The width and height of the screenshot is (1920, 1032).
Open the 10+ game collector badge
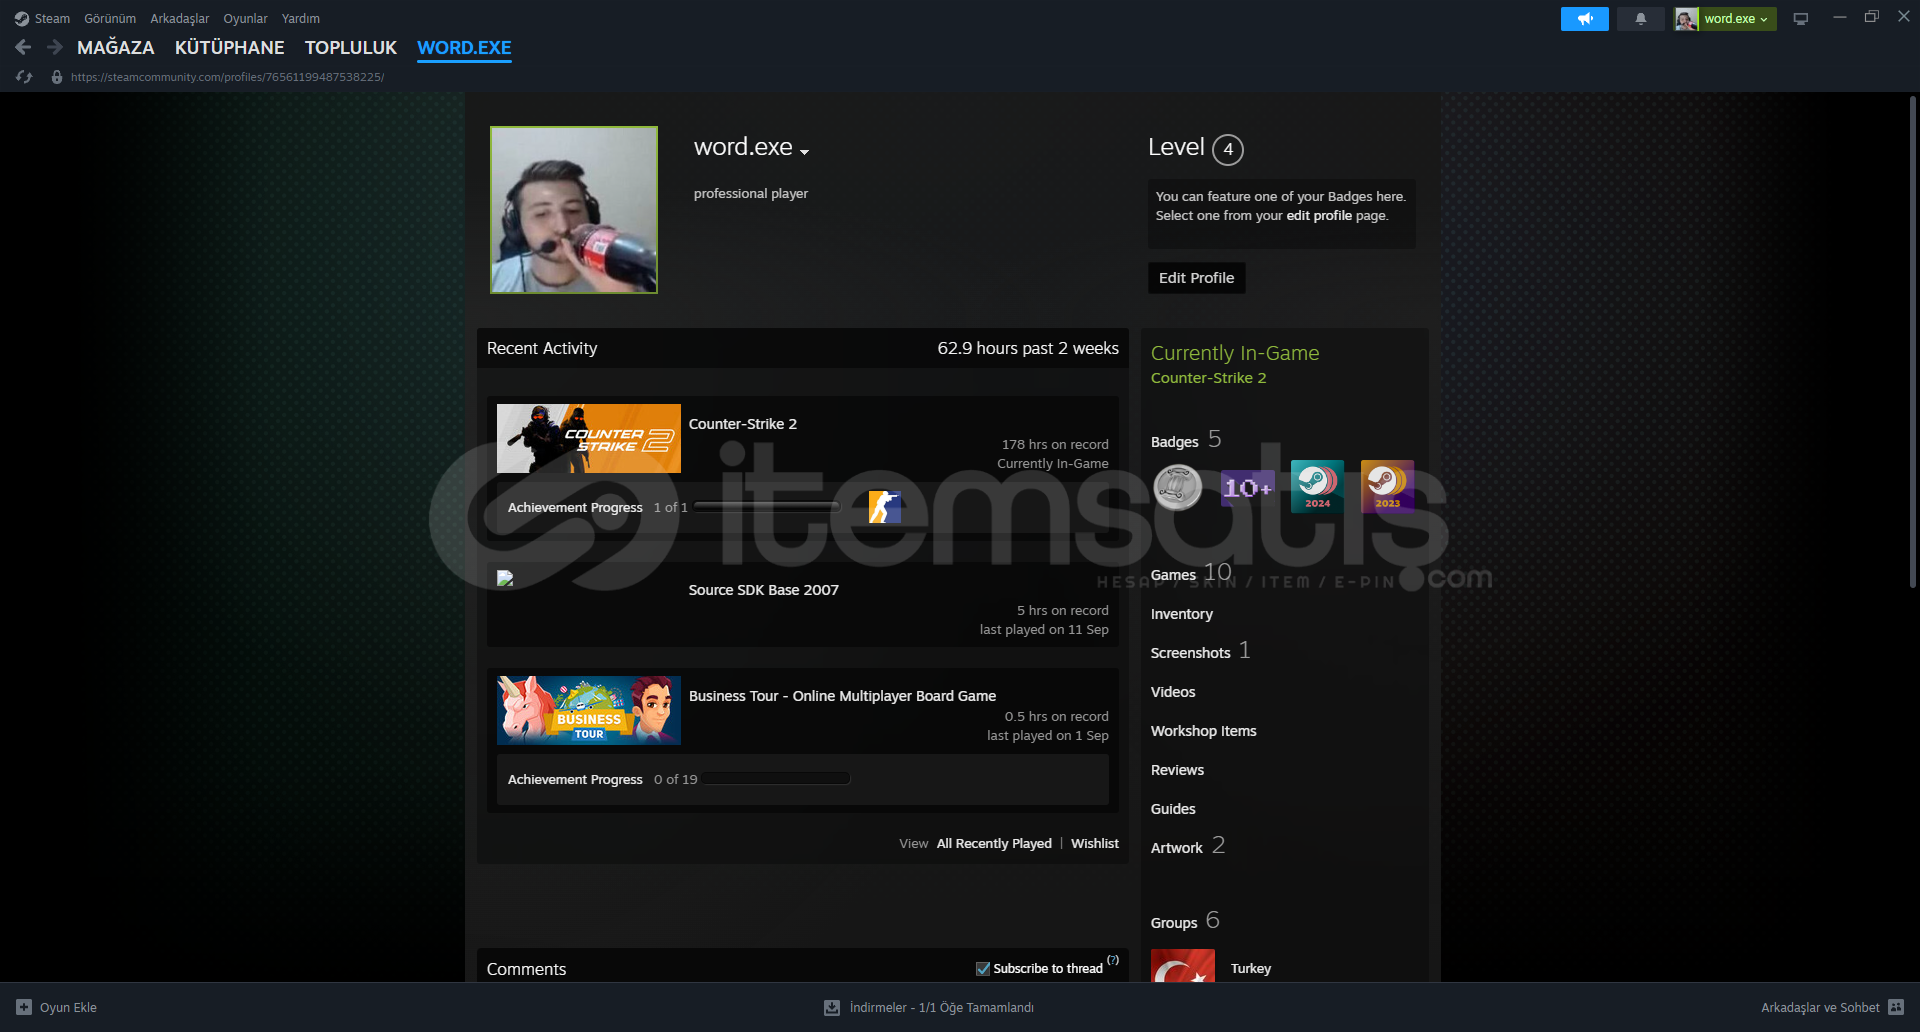coord(1248,487)
